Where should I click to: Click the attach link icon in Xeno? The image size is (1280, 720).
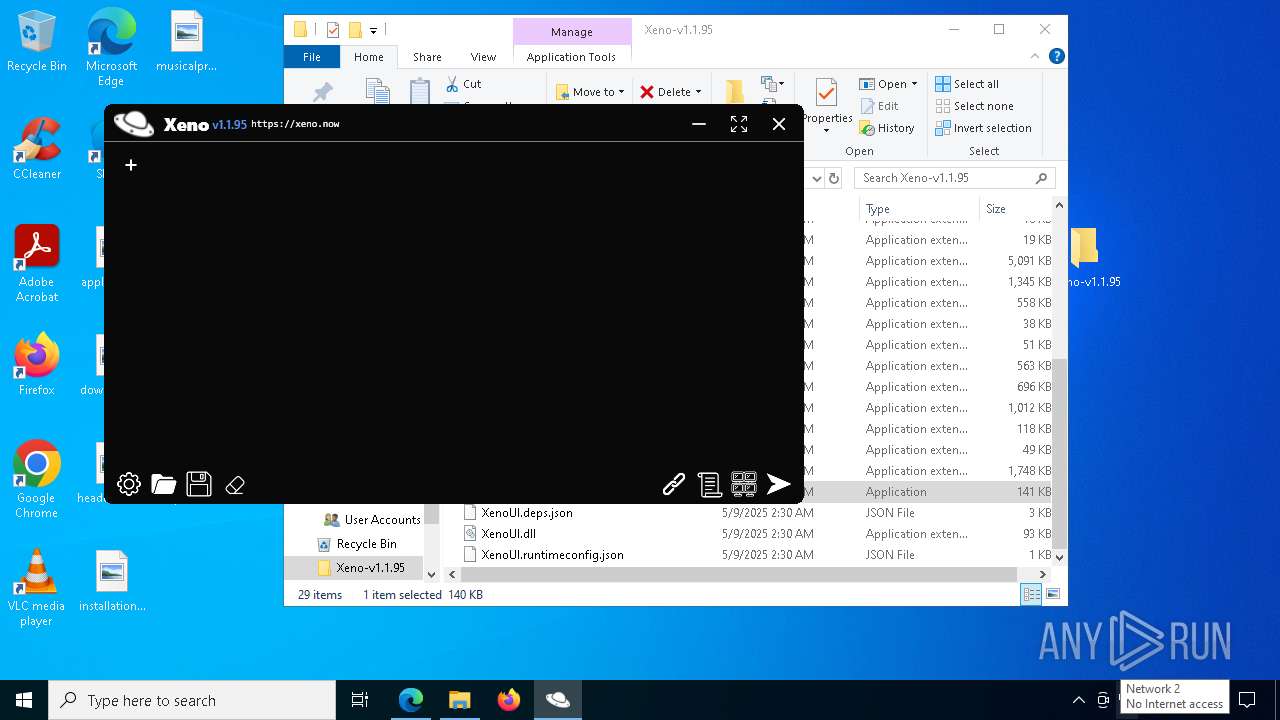click(x=674, y=485)
